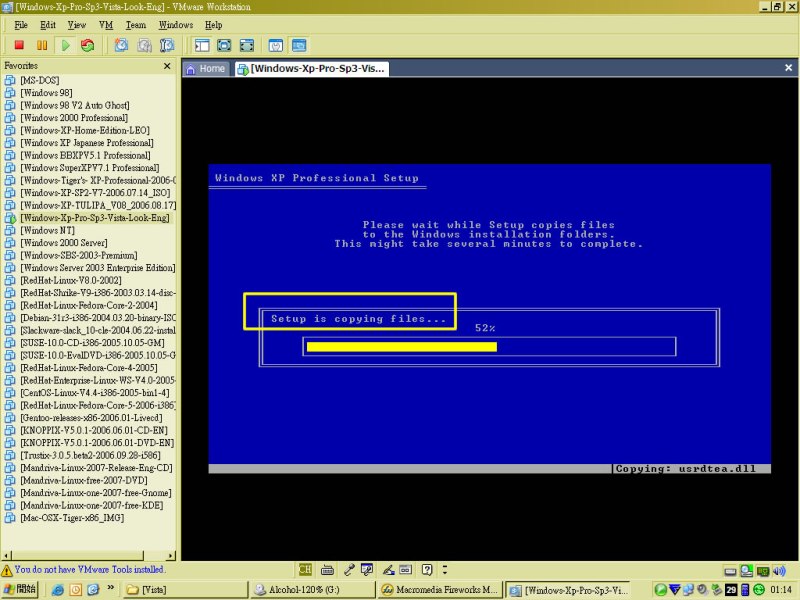Take a snapshot of the virtual machine
The image size is (800, 600).
121,45
